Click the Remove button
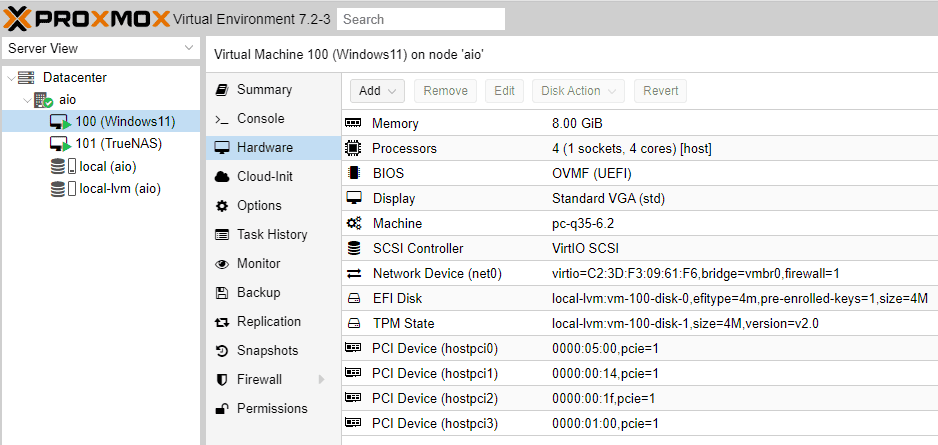This screenshot has height=445, width=938. pyautogui.click(x=446, y=91)
